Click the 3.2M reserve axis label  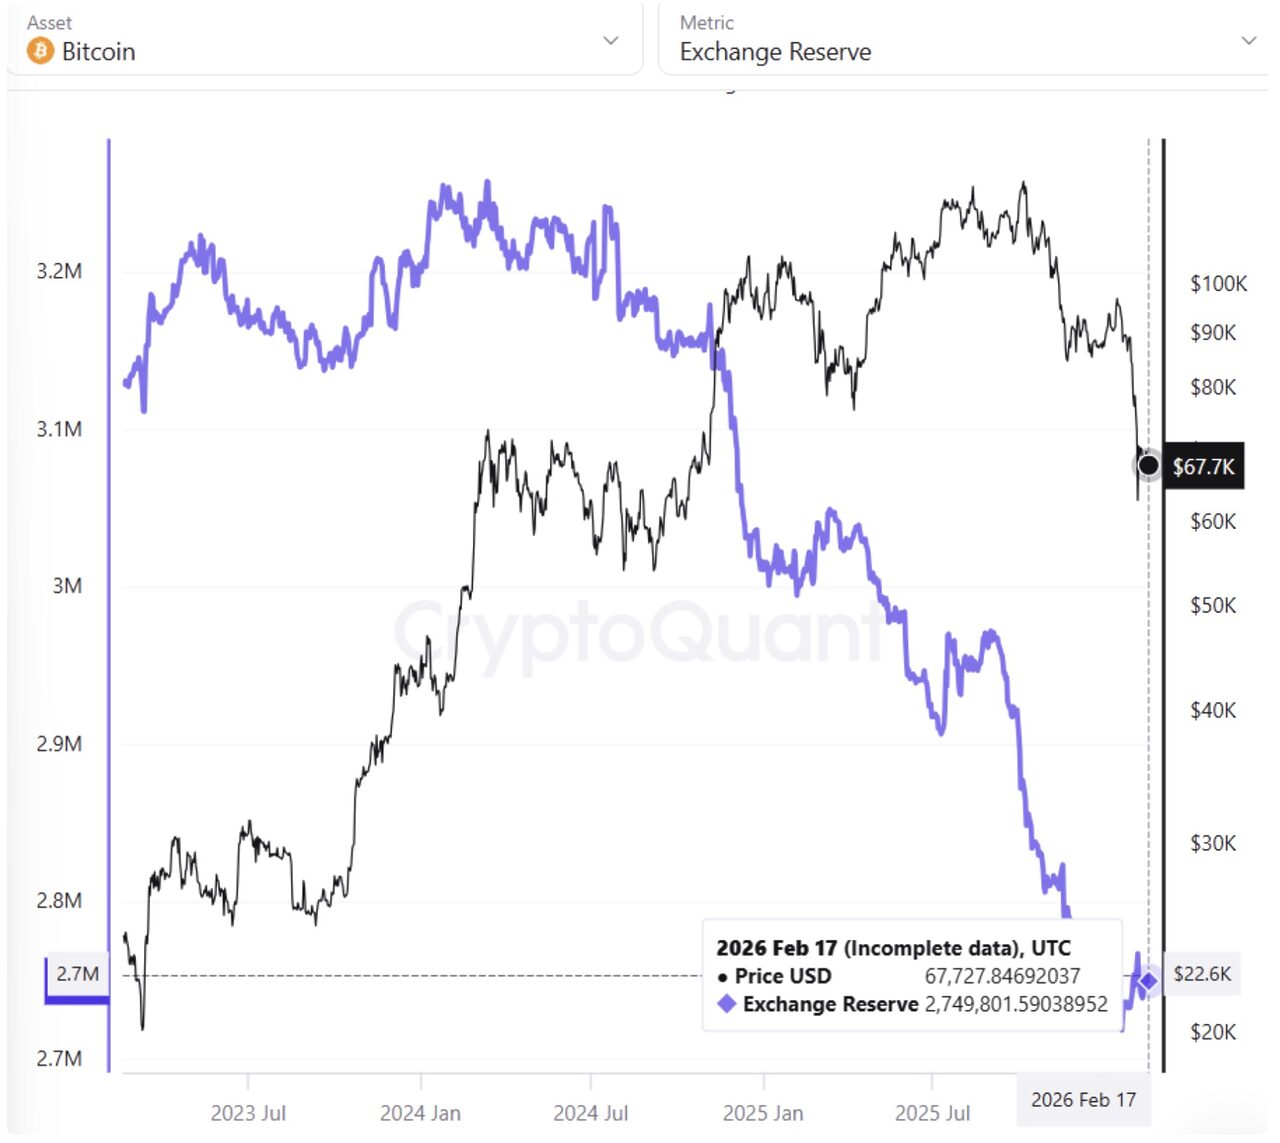pos(59,271)
